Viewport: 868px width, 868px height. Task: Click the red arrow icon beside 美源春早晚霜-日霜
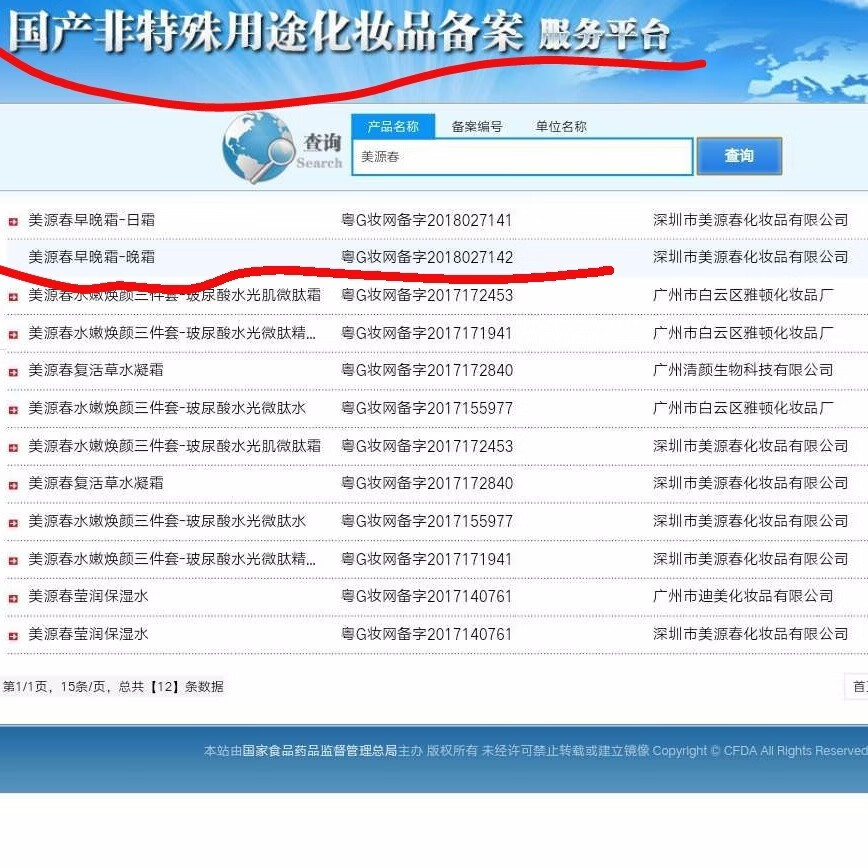(x=13, y=219)
